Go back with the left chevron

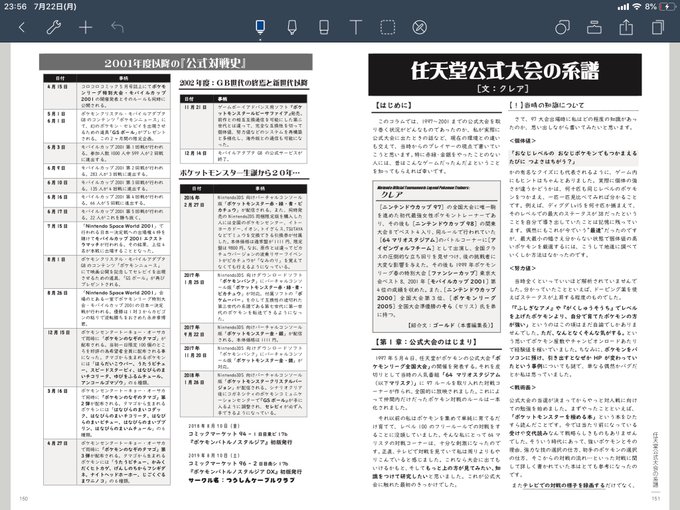click(x=22, y=28)
